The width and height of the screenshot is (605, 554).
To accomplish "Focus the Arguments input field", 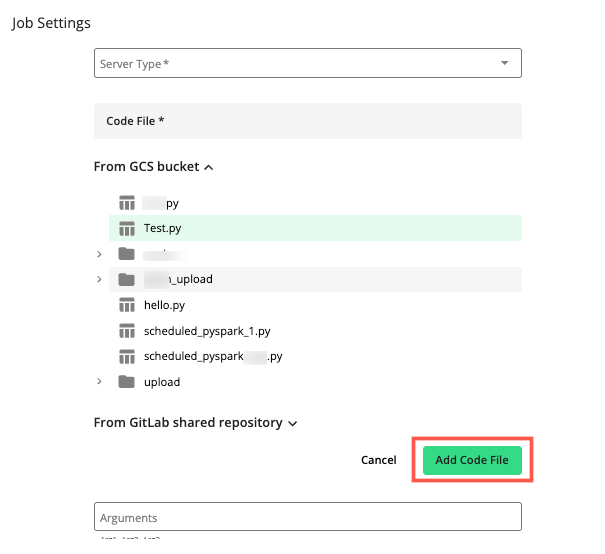I will [307, 517].
